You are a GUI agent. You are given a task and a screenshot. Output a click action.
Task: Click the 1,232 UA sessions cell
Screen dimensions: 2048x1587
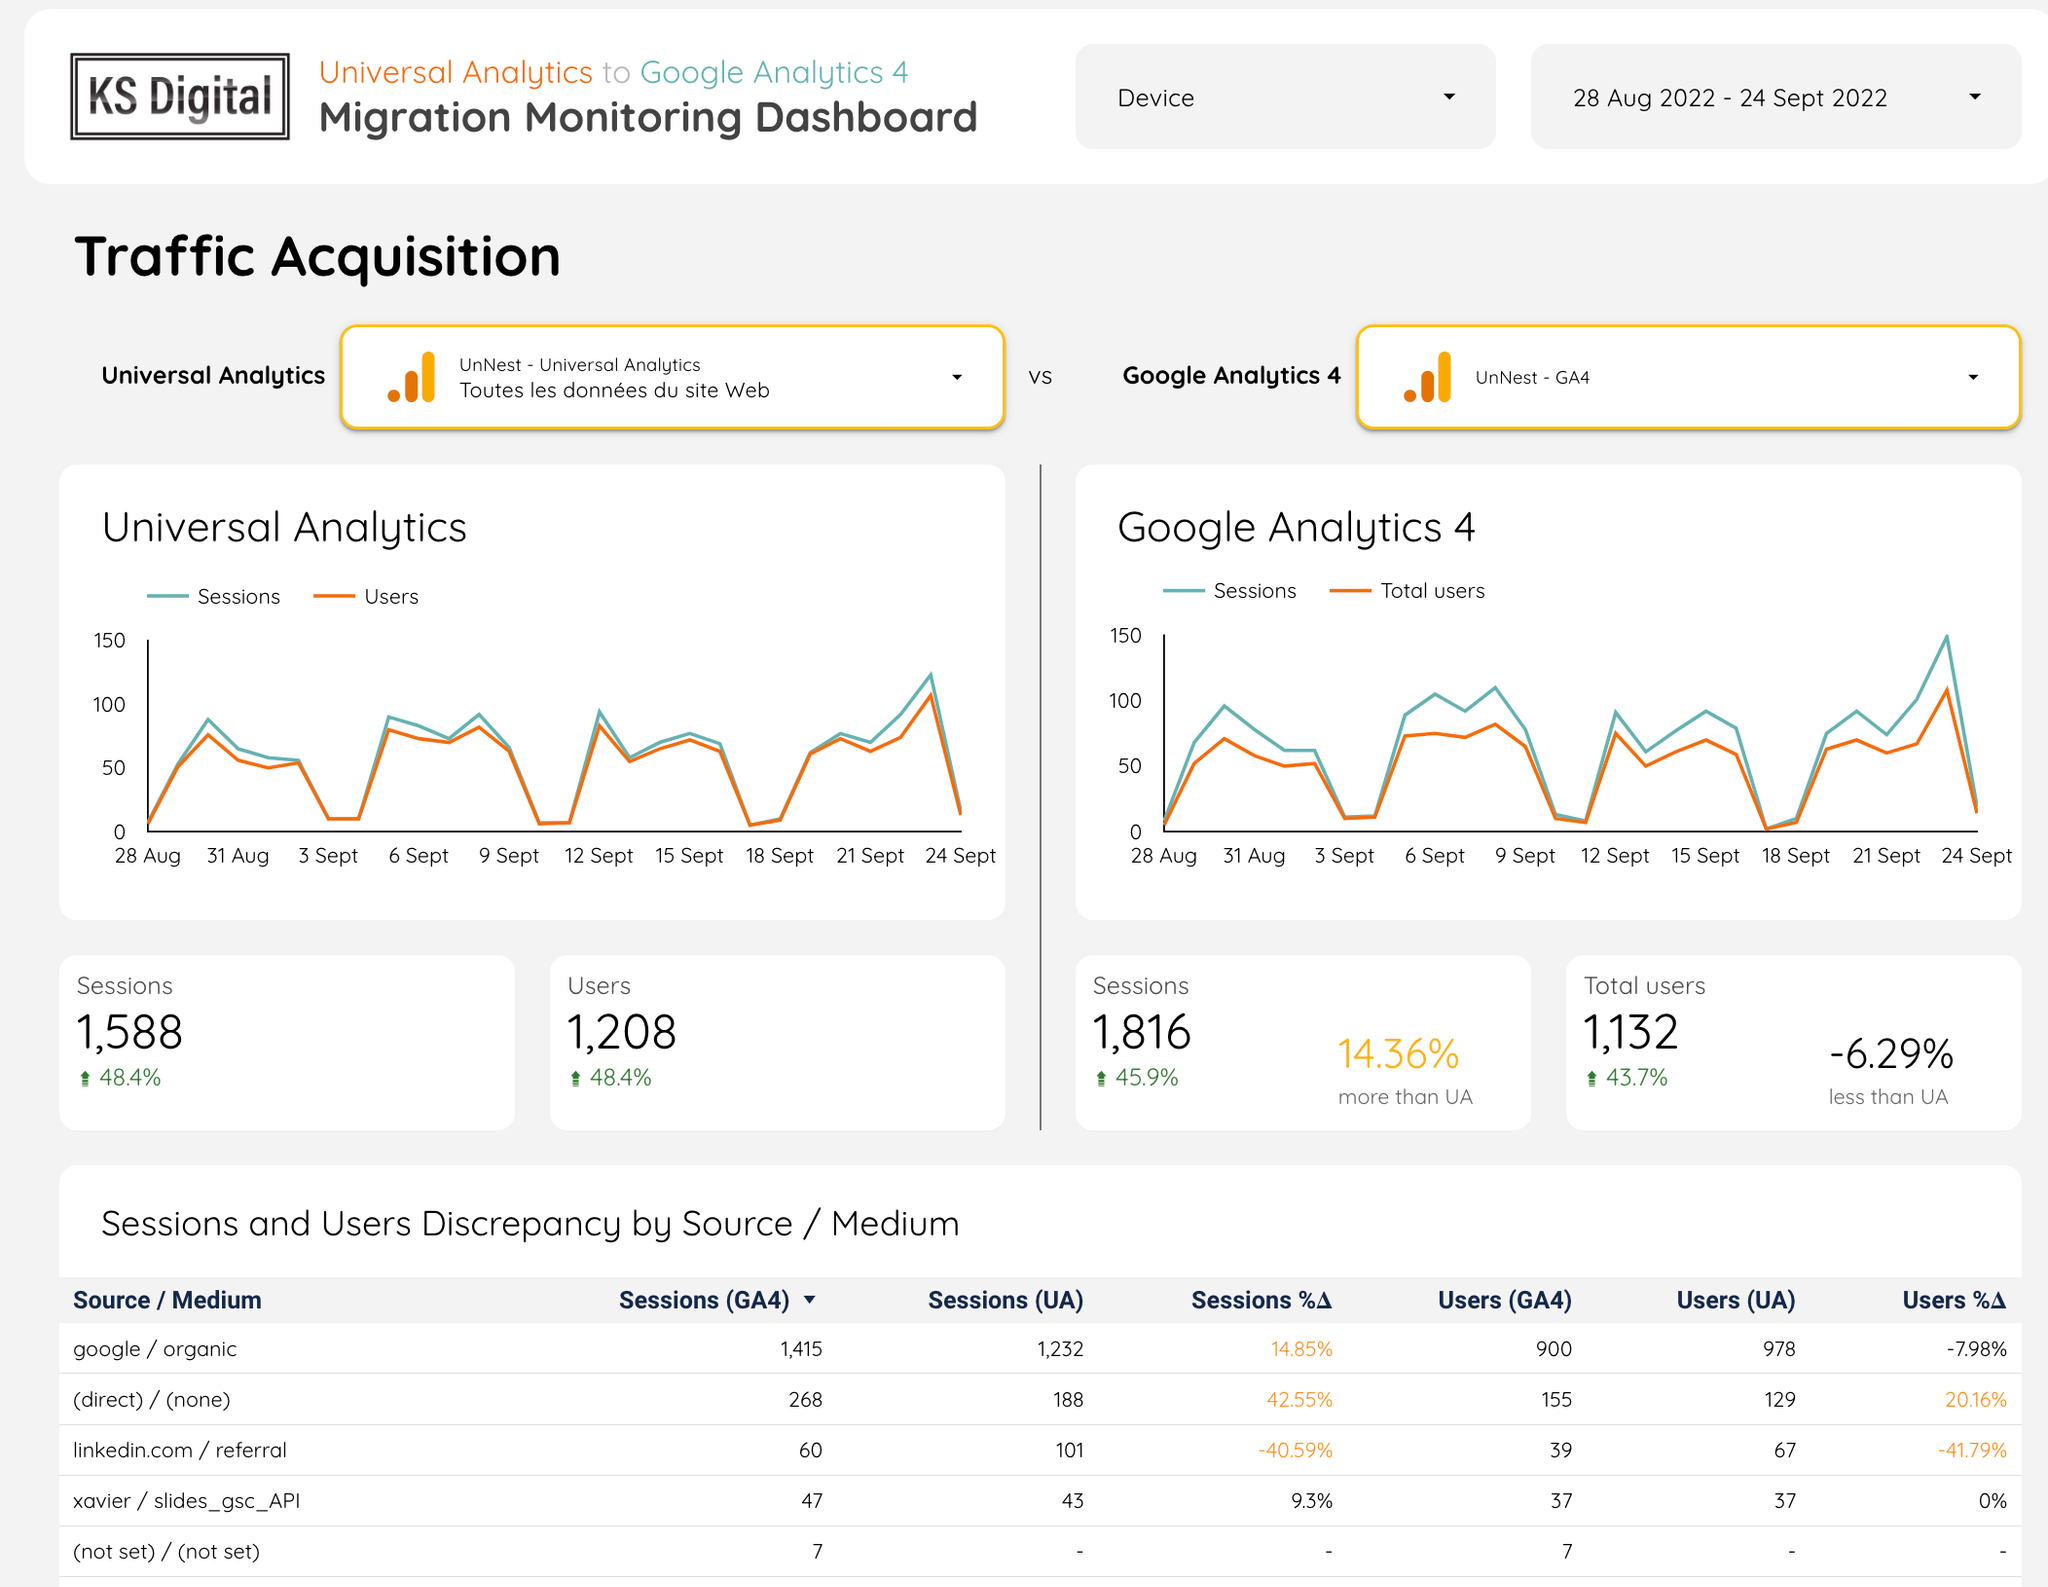[x=1061, y=1349]
